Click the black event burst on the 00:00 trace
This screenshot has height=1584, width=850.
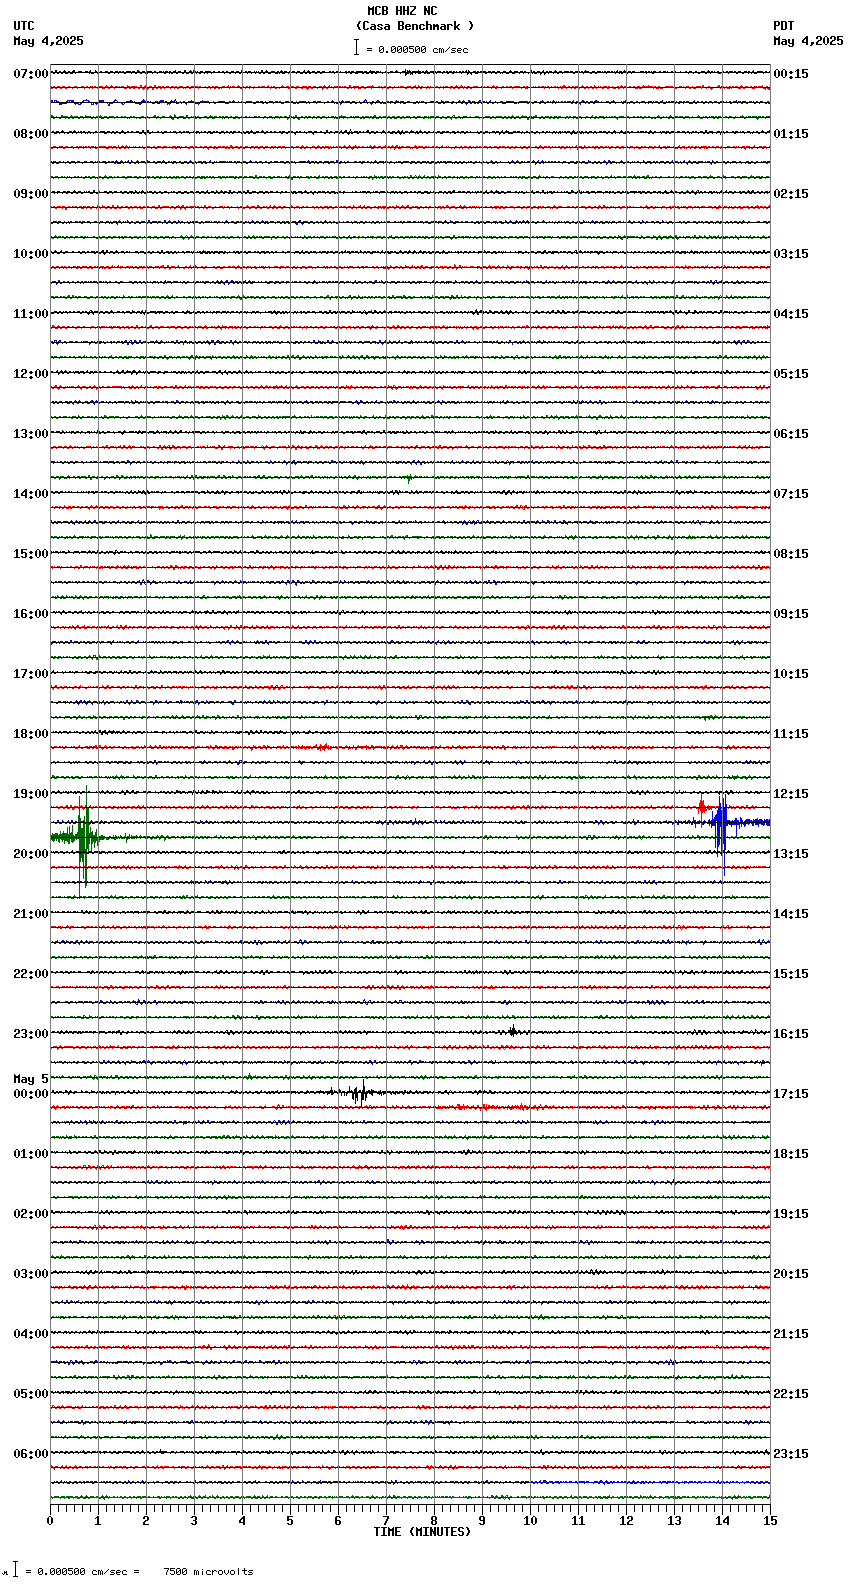coord(358,1093)
